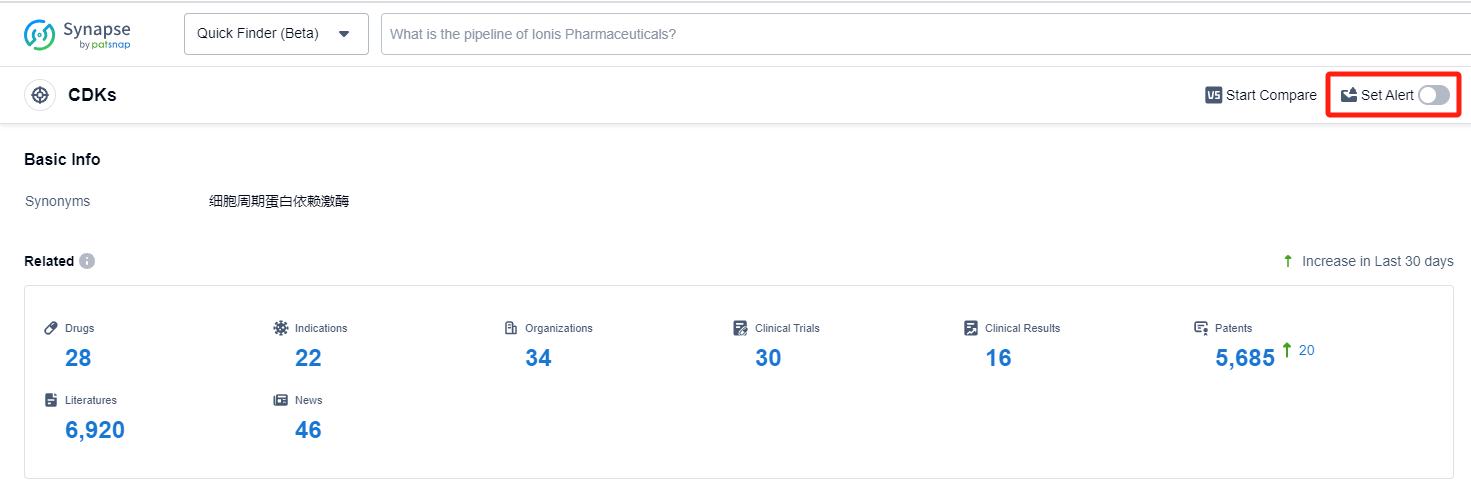Screen dimensions: 1471x492
Task: Click the Patents certificate icon
Action: coord(1201,328)
